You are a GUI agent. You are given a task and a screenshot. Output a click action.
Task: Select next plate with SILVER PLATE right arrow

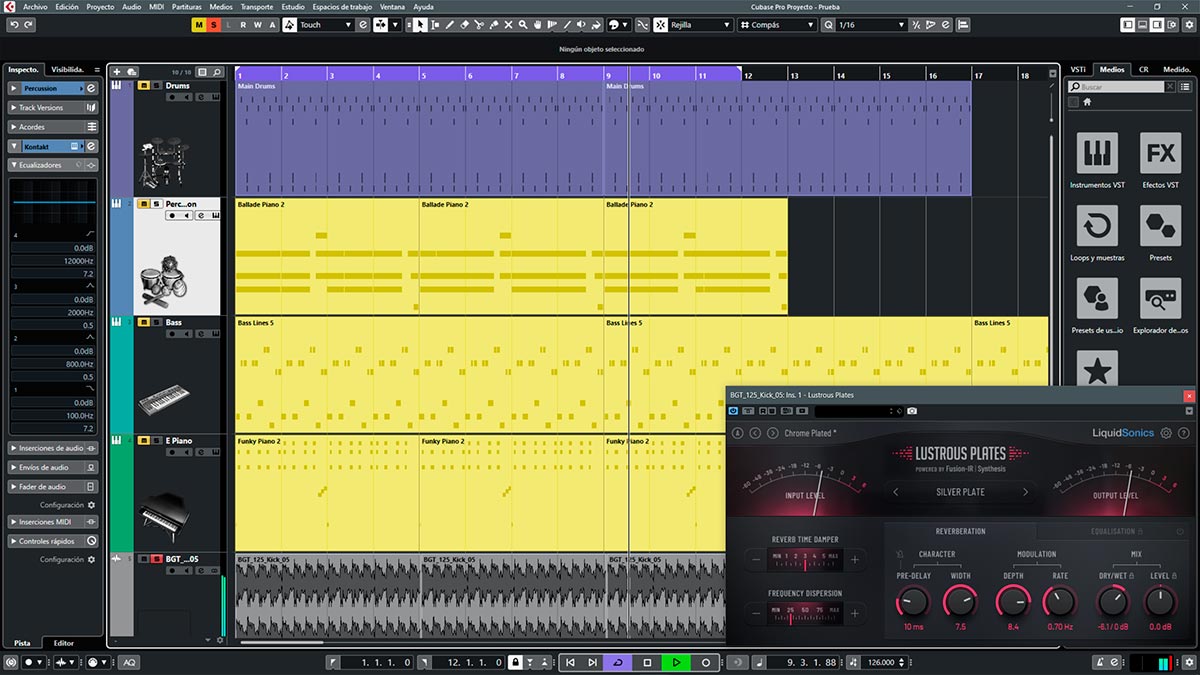(1025, 492)
